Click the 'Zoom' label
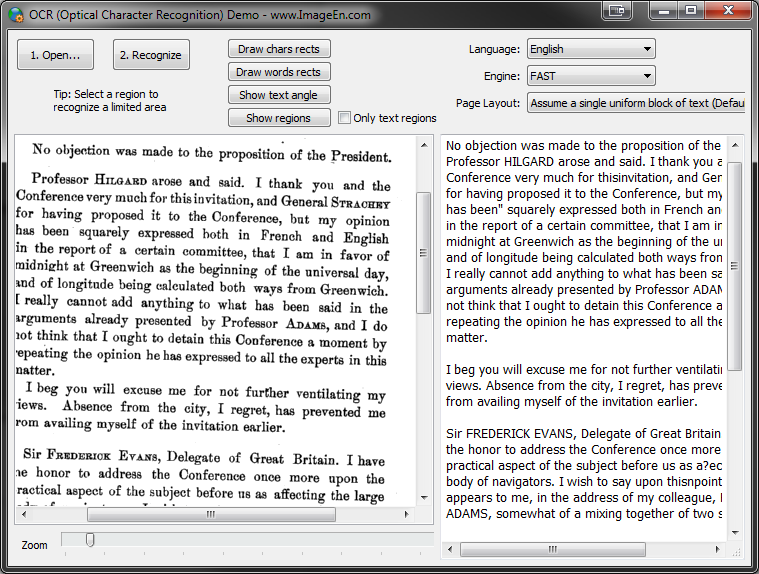 tap(34, 545)
